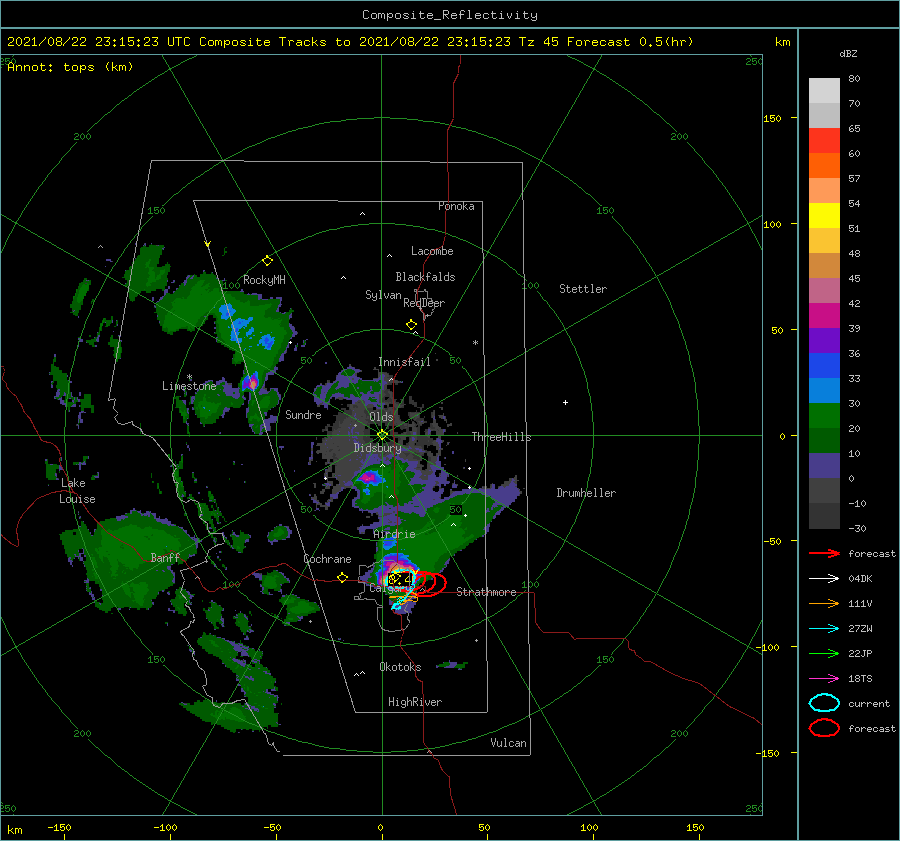Pick the 54 dBZ yellow swatch
Viewport: 900px width, 841px height.
(x=824, y=215)
